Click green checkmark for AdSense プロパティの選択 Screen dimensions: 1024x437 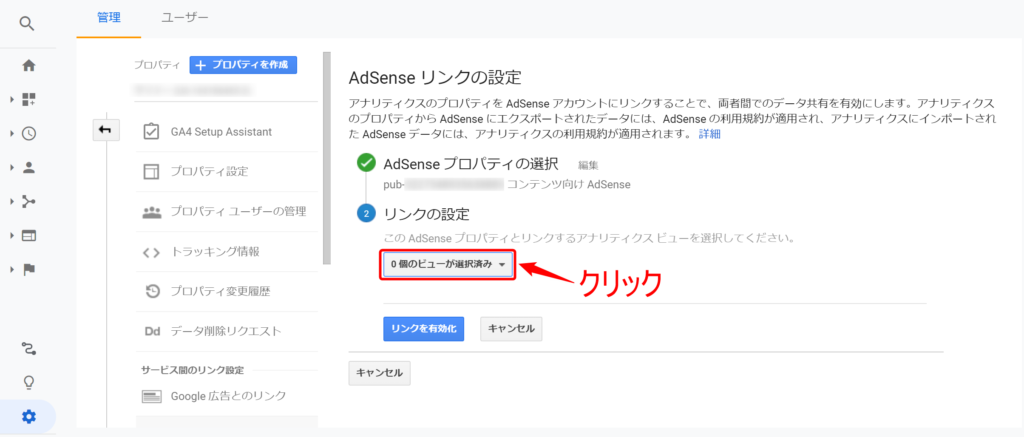(x=366, y=163)
